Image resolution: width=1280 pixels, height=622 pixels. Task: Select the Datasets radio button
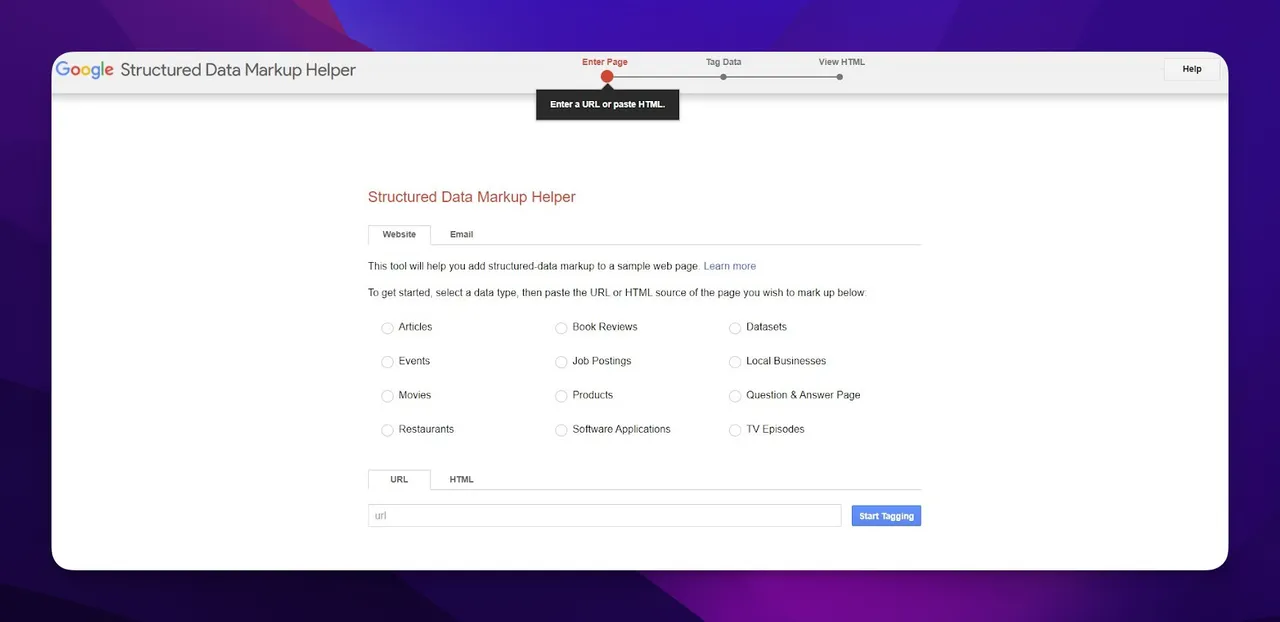tap(735, 328)
